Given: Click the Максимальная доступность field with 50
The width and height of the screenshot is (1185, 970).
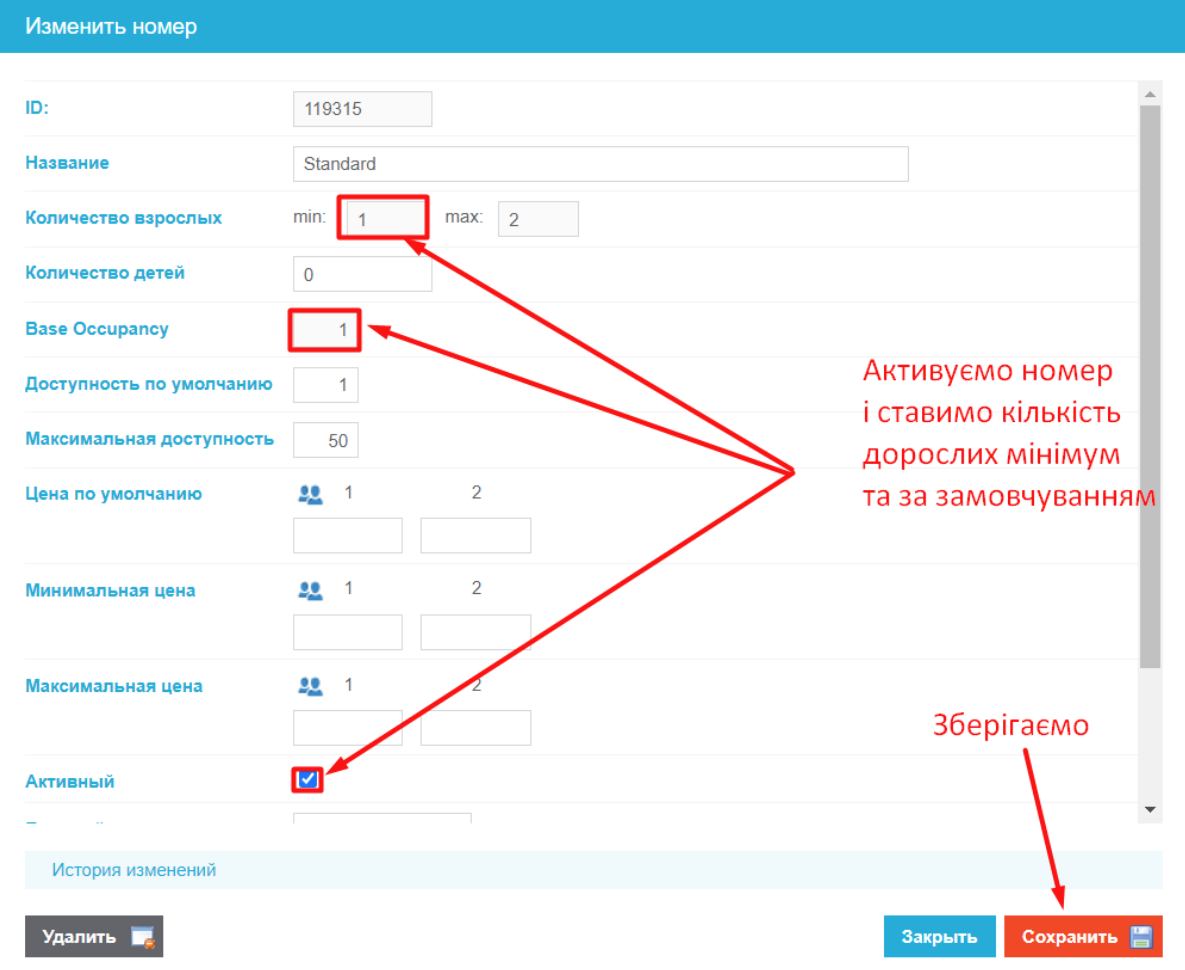Looking at the screenshot, I should (326, 439).
